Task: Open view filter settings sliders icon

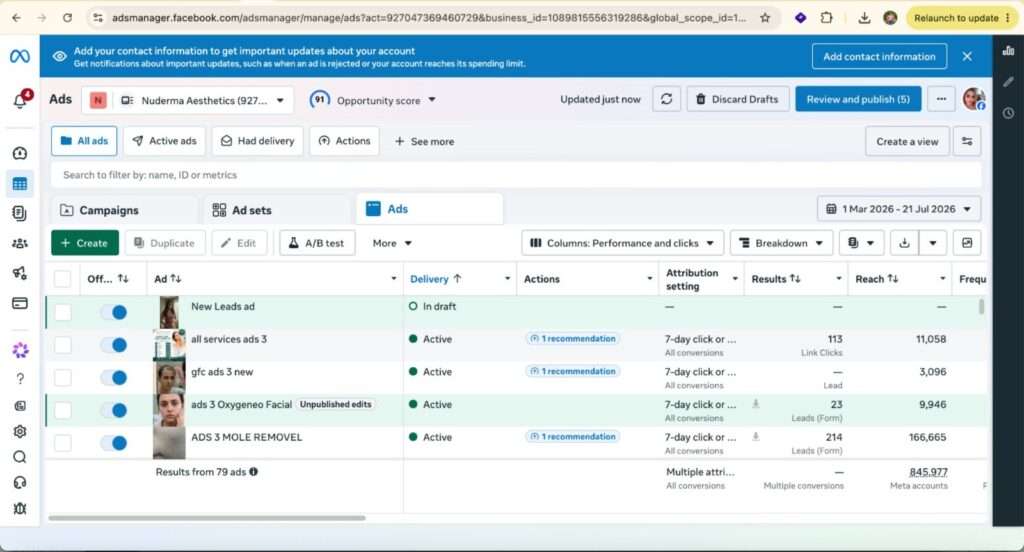Action: coord(967,141)
